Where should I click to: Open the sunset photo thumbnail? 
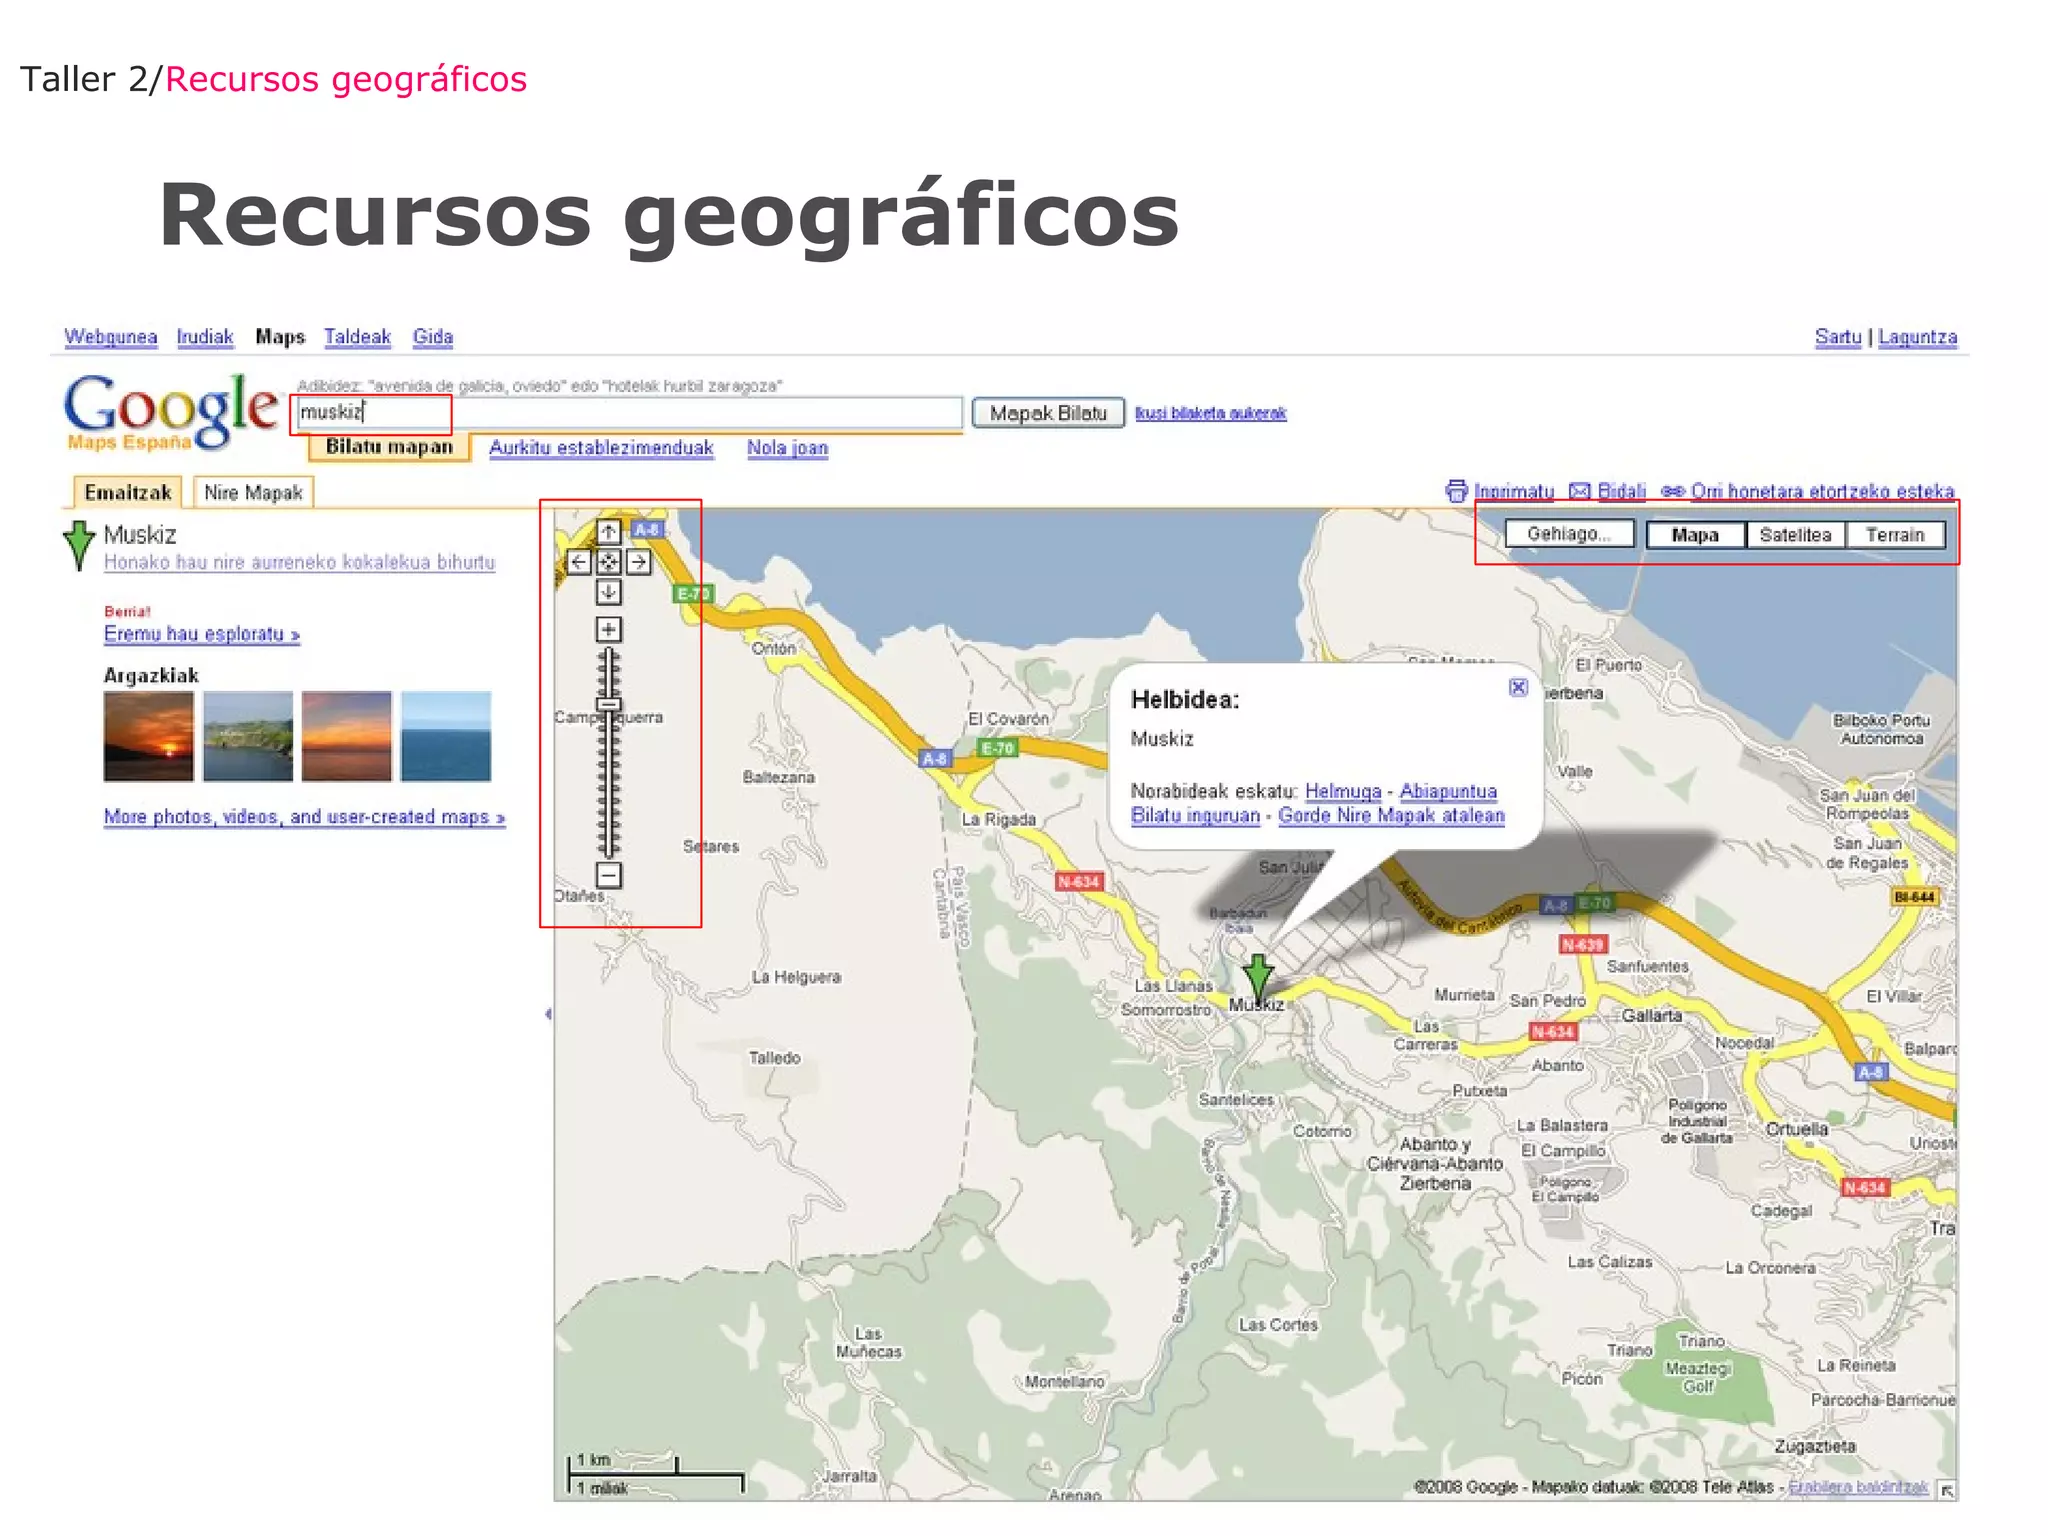[149, 736]
